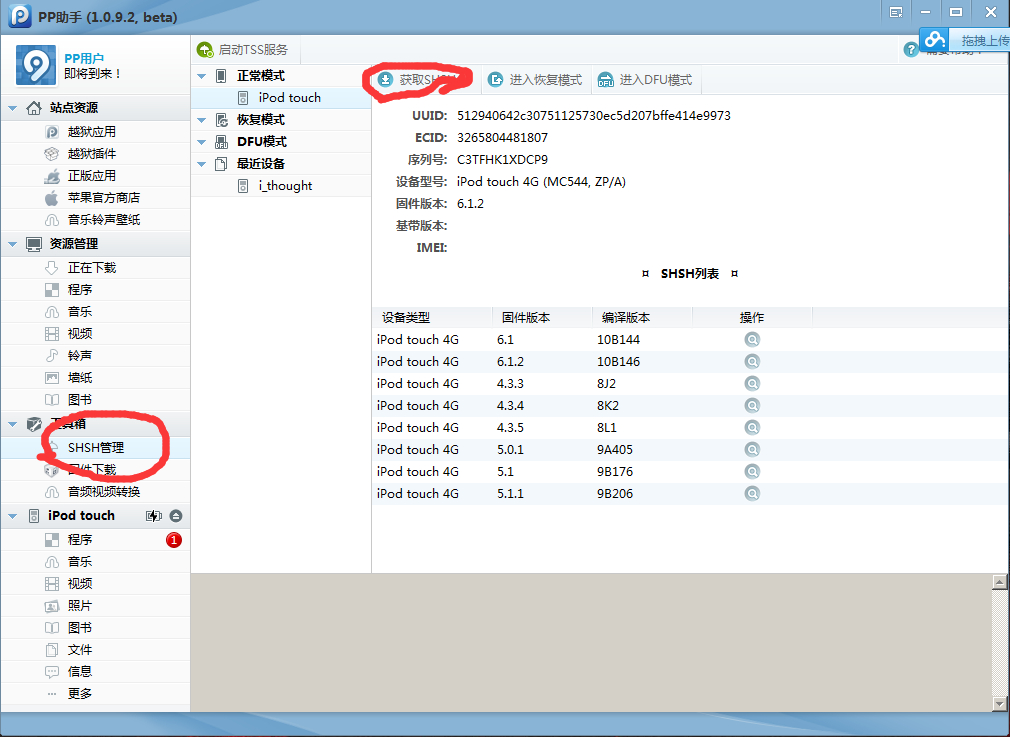
Task: Collapse the iPod touch device section
Action: click(12, 516)
